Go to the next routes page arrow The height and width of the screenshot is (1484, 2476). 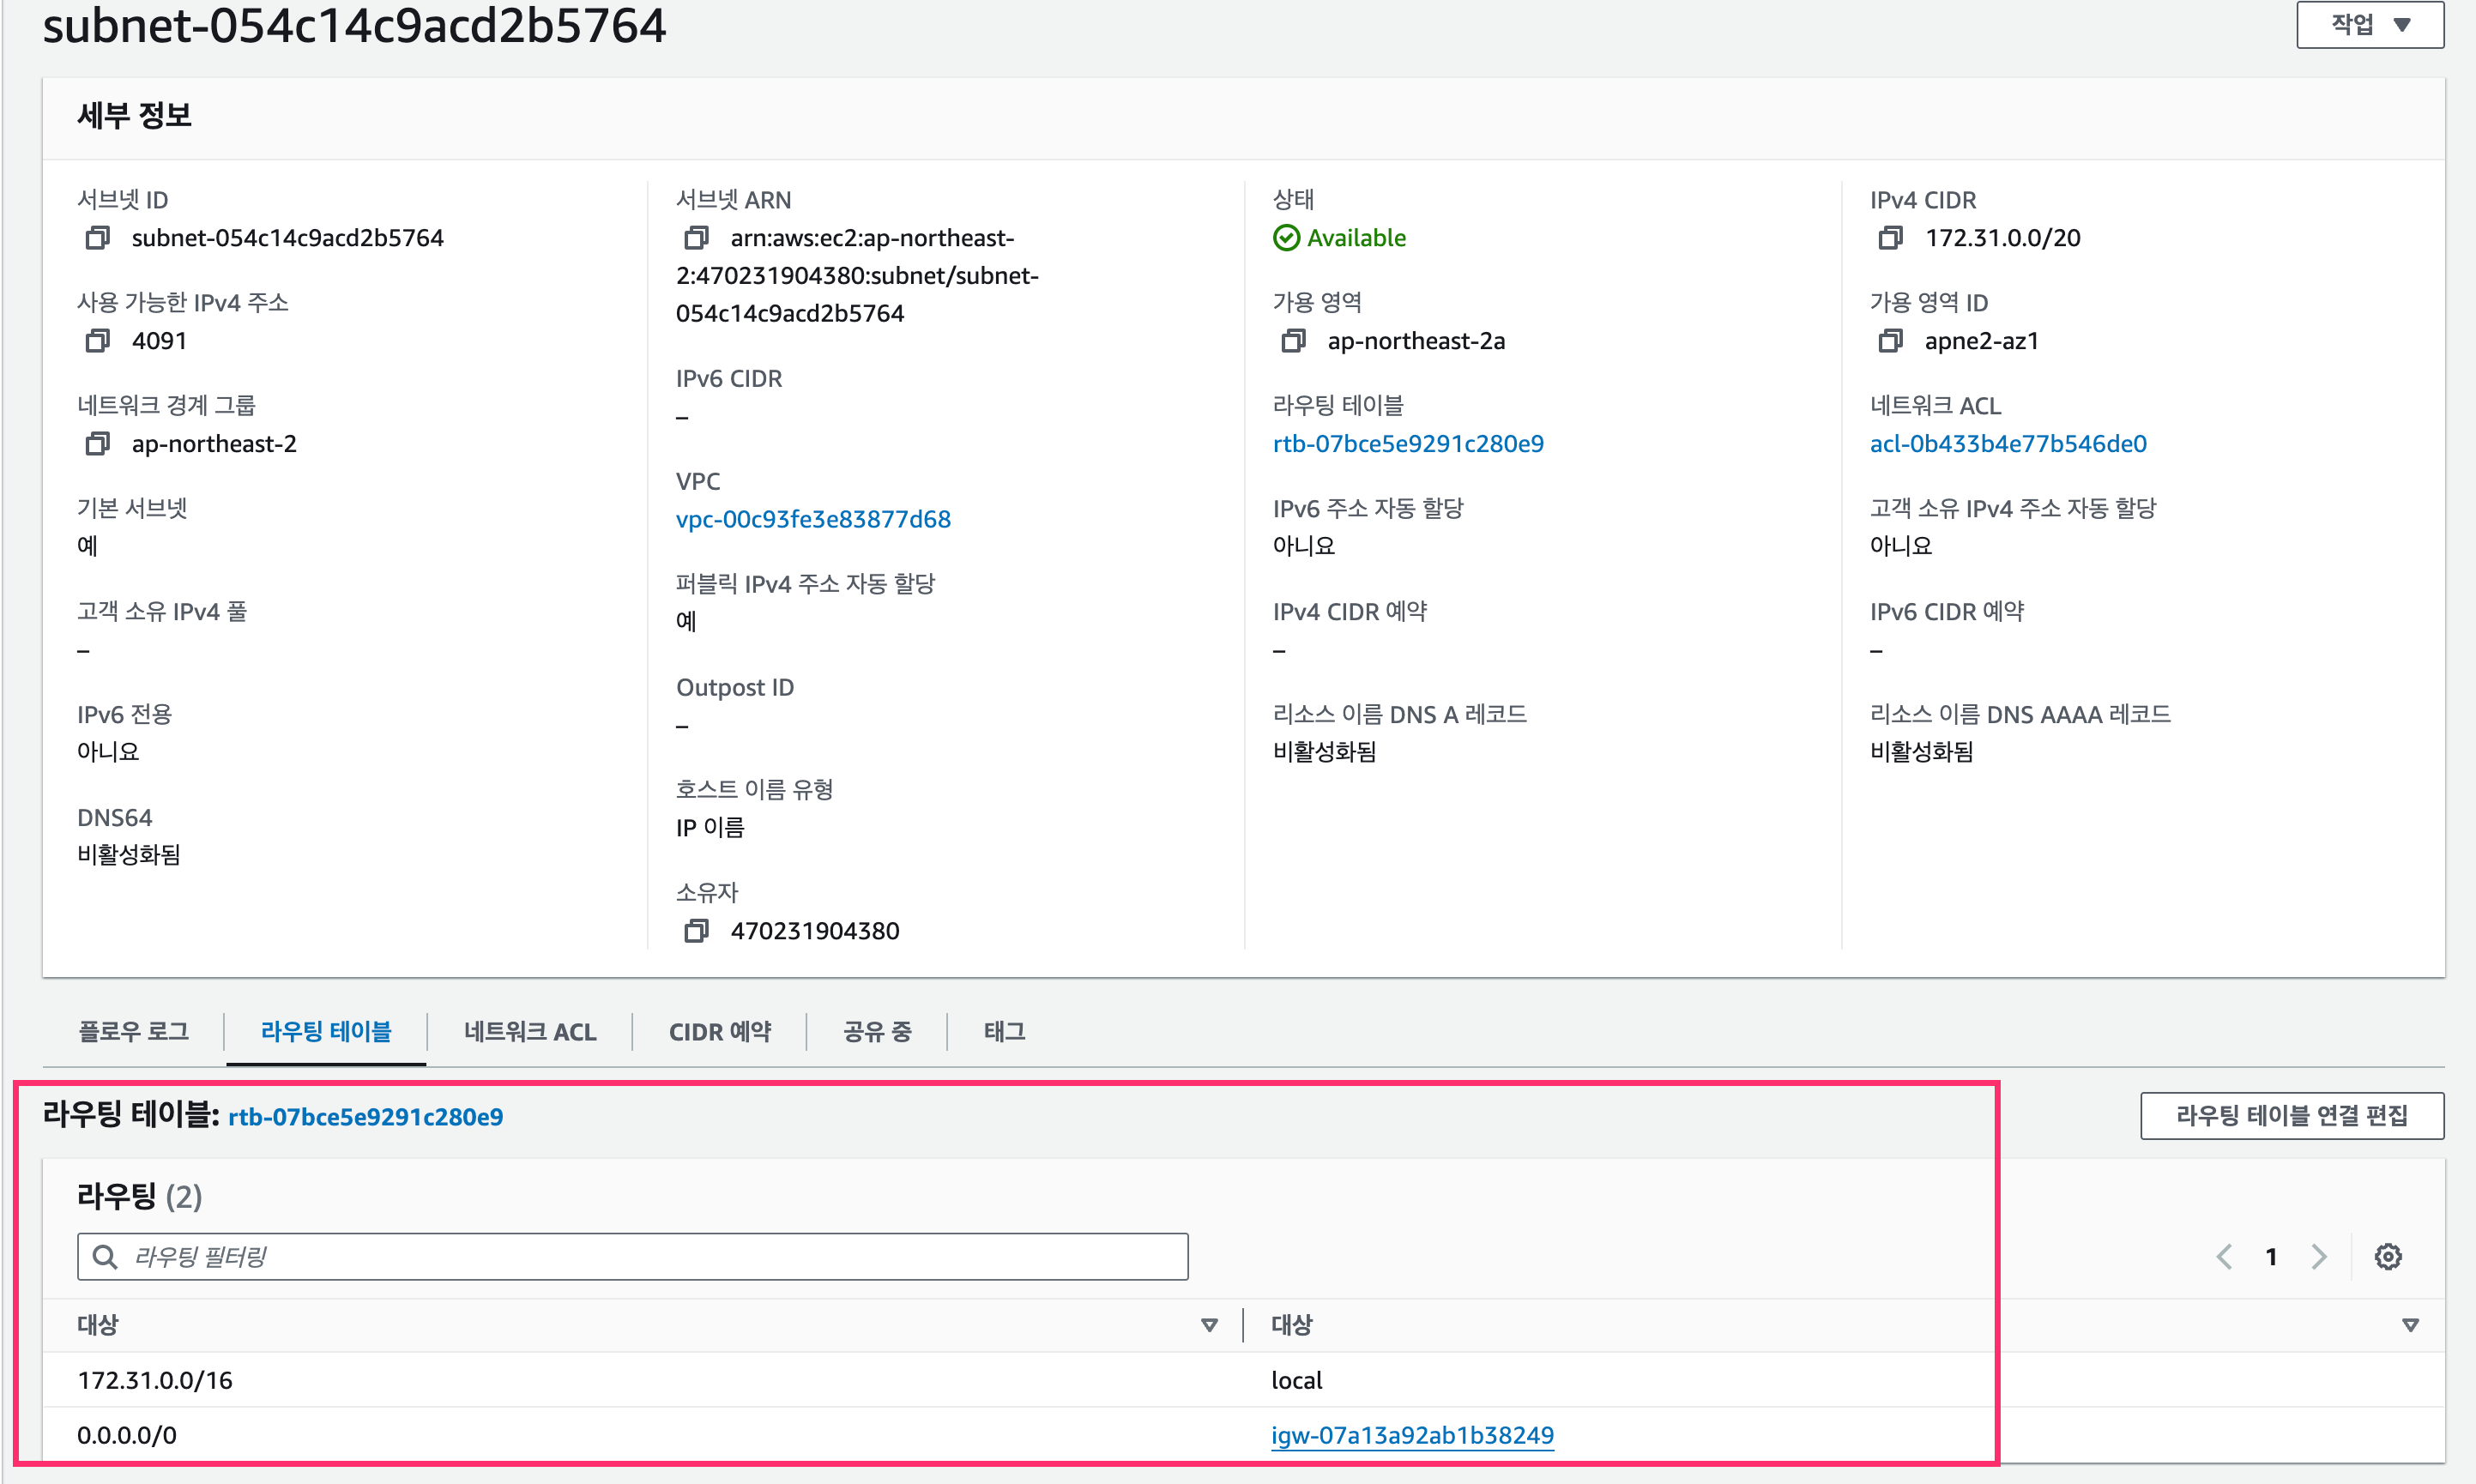pyautogui.click(x=2320, y=1257)
